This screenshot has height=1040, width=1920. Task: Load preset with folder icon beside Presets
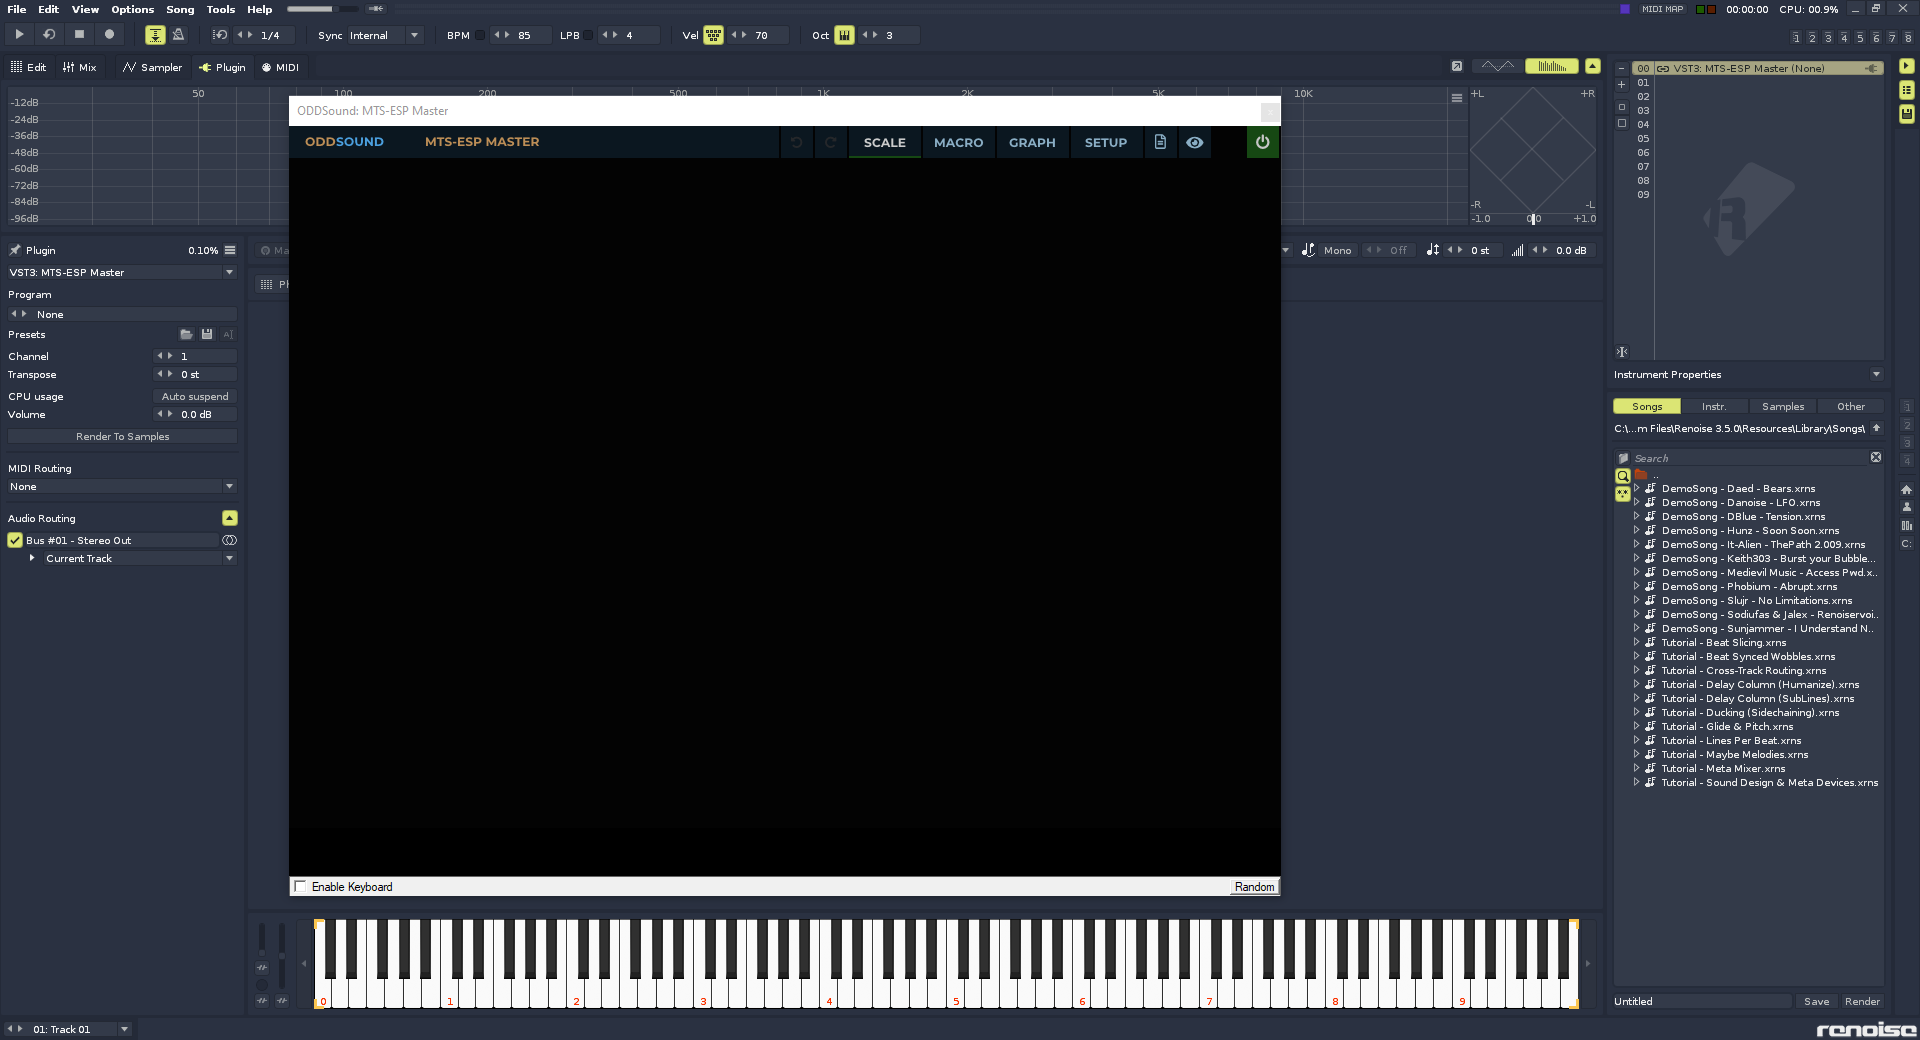186,334
